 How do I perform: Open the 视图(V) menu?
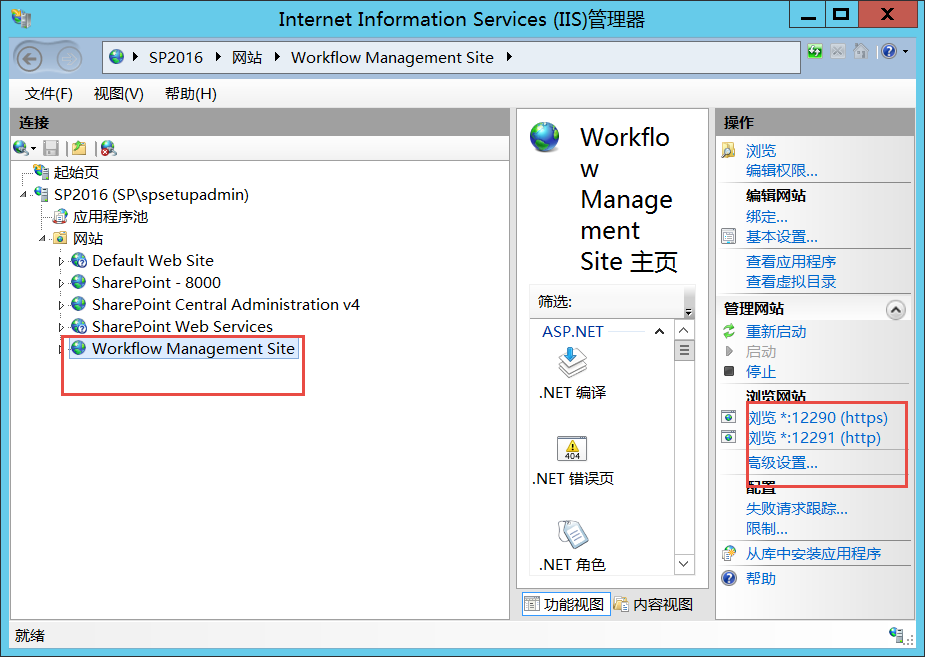119,94
